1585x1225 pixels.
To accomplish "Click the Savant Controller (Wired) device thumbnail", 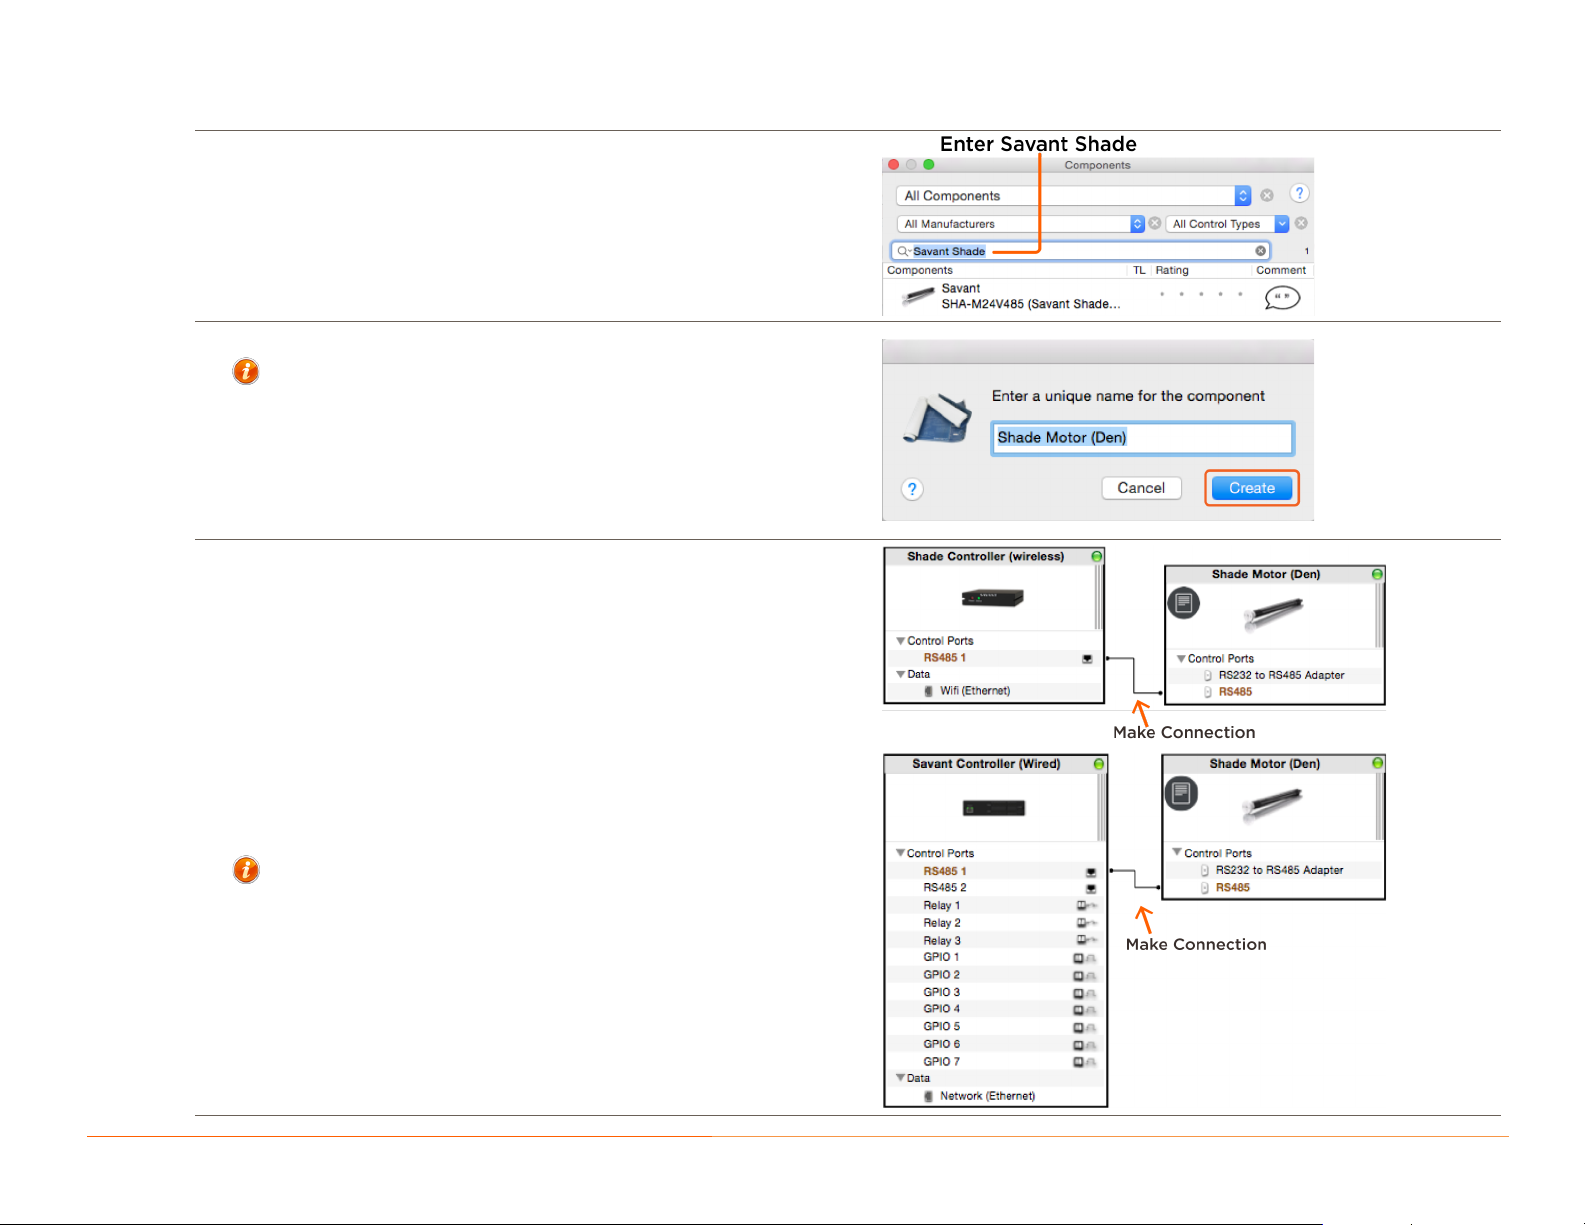I will 993,808.
